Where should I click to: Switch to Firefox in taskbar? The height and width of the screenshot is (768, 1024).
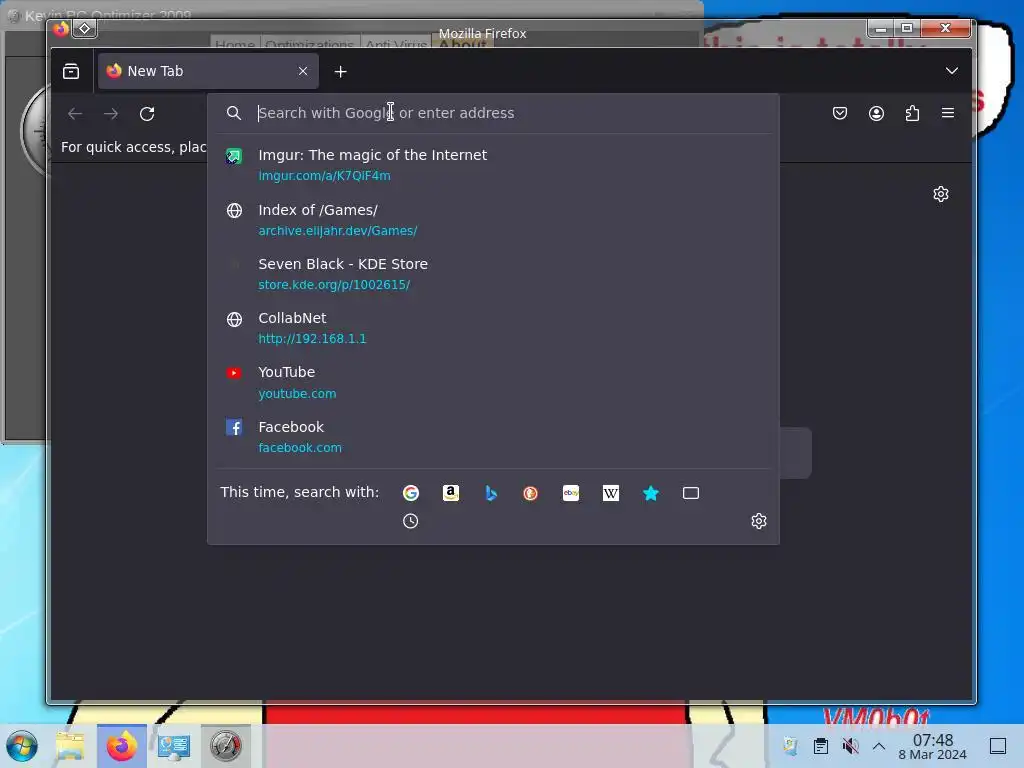[121, 746]
